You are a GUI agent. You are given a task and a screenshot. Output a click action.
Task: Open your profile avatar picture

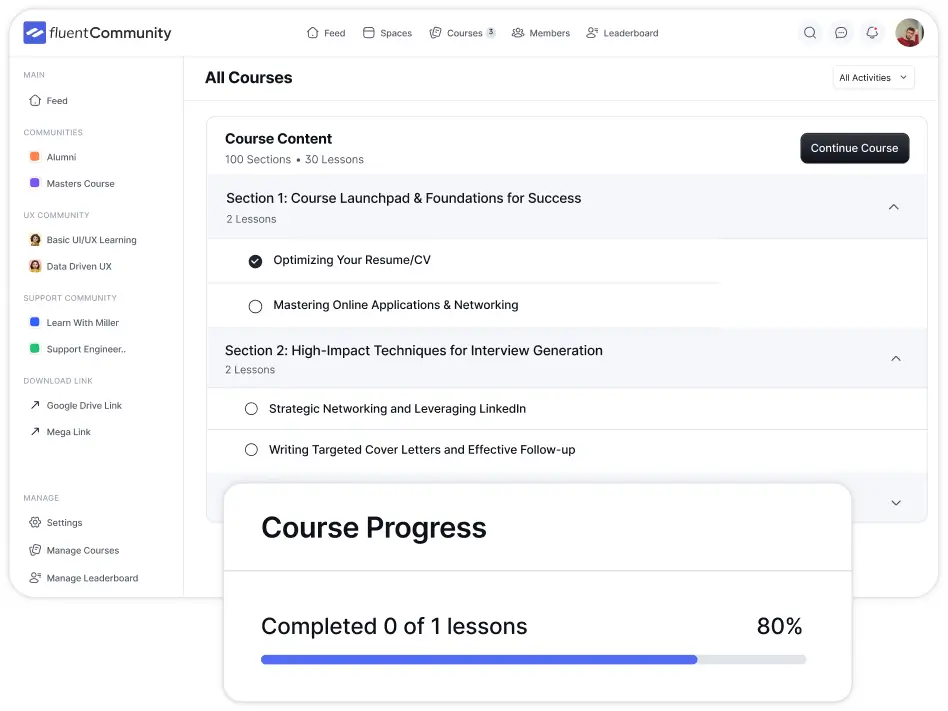908,32
